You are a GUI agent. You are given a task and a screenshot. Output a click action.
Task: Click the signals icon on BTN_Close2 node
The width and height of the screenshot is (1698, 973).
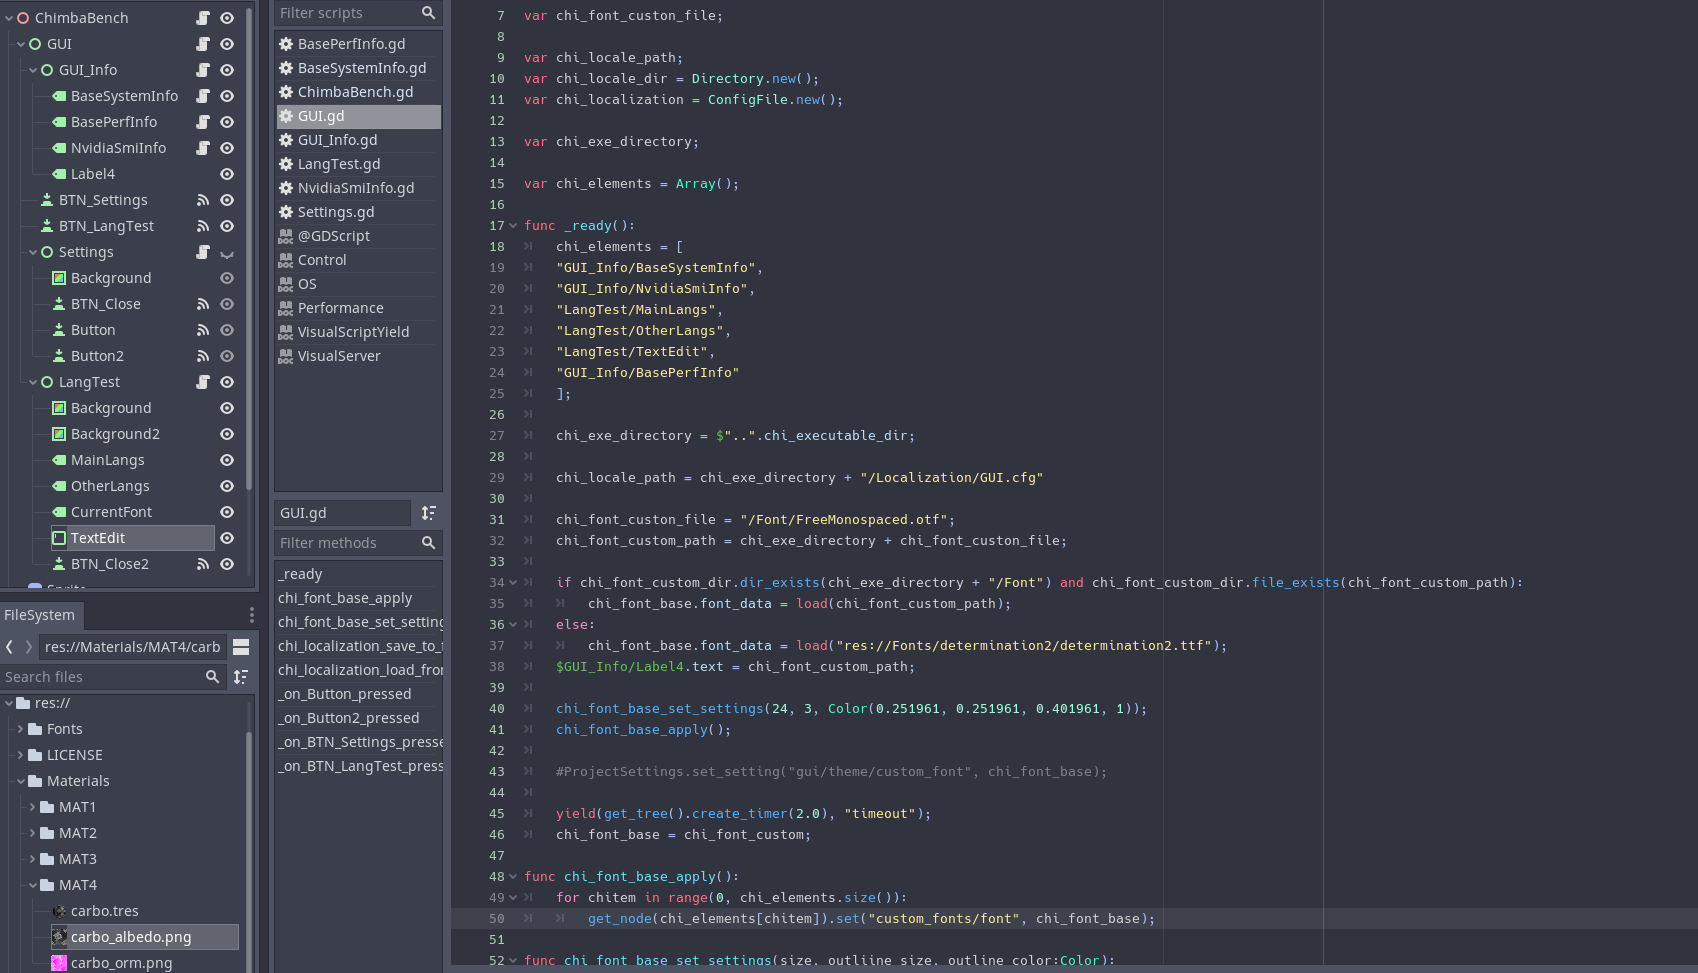click(203, 564)
